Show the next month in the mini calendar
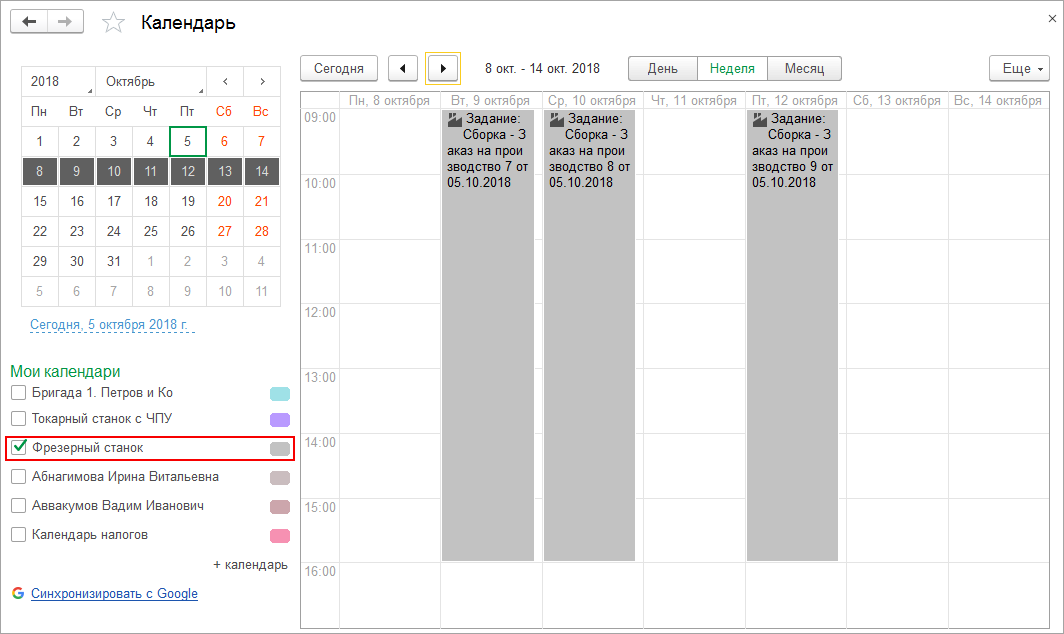The height and width of the screenshot is (634, 1064). pos(262,81)
